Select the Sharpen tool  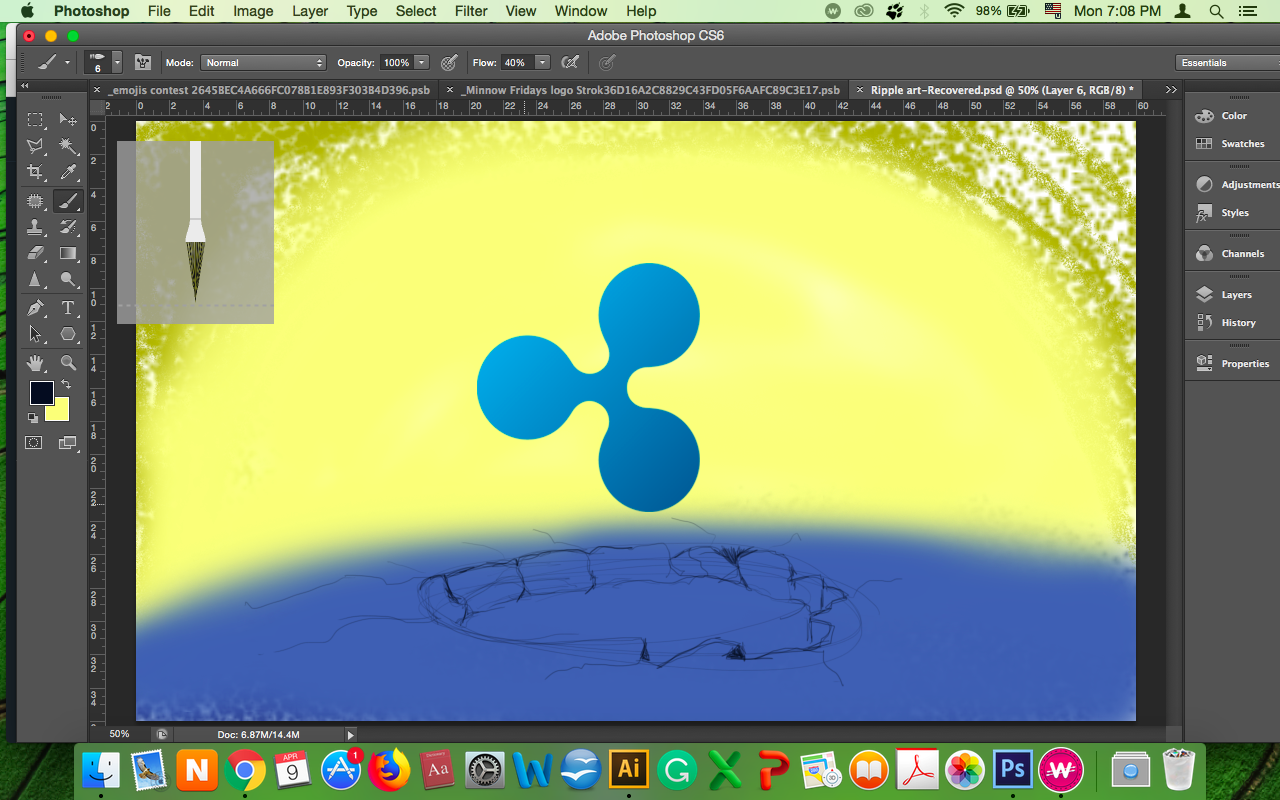coord(35,280)
